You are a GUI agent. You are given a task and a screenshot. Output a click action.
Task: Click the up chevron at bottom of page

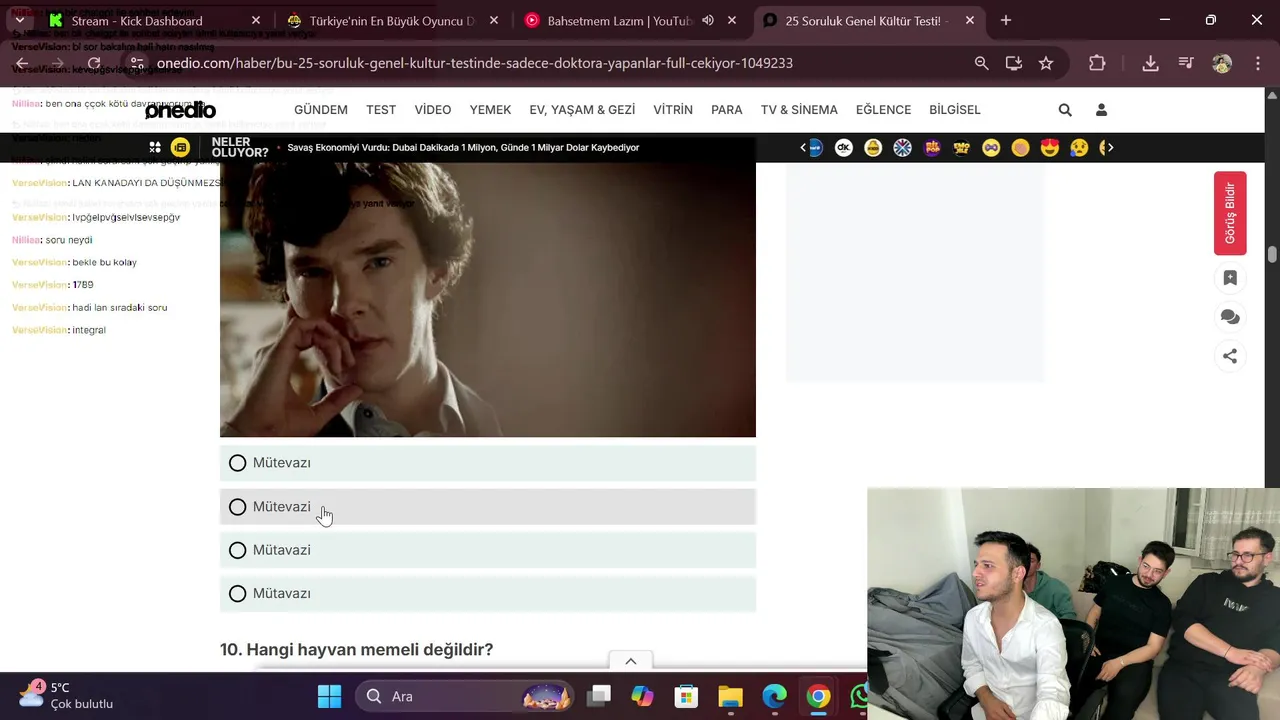631,661
